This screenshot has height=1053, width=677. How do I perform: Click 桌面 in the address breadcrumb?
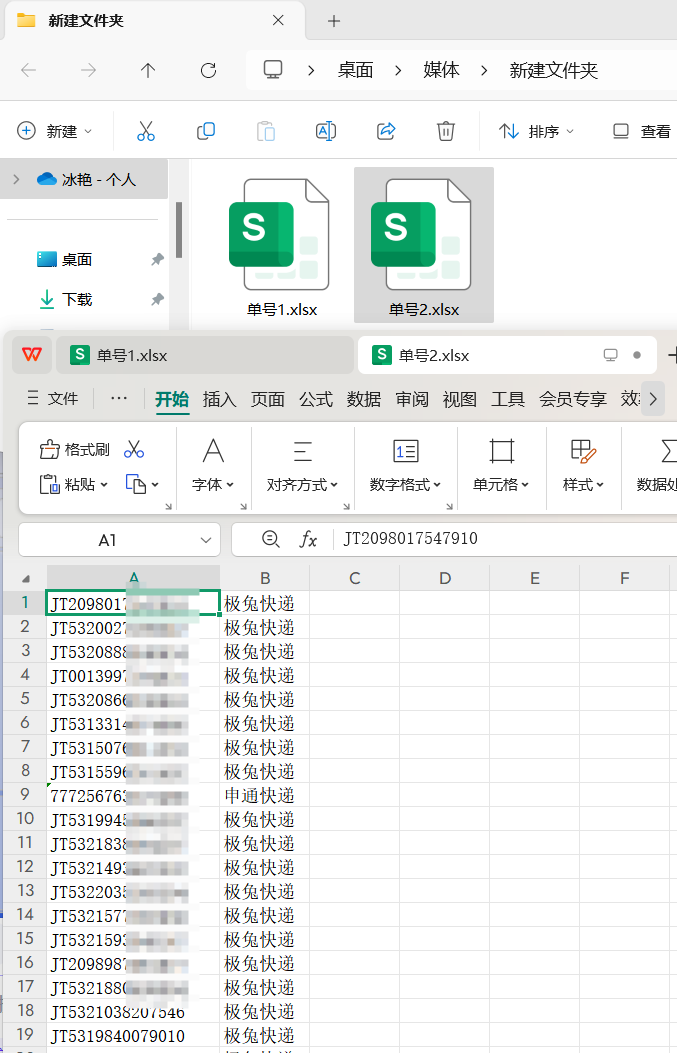pyautogui.click(x=355, y=70)
